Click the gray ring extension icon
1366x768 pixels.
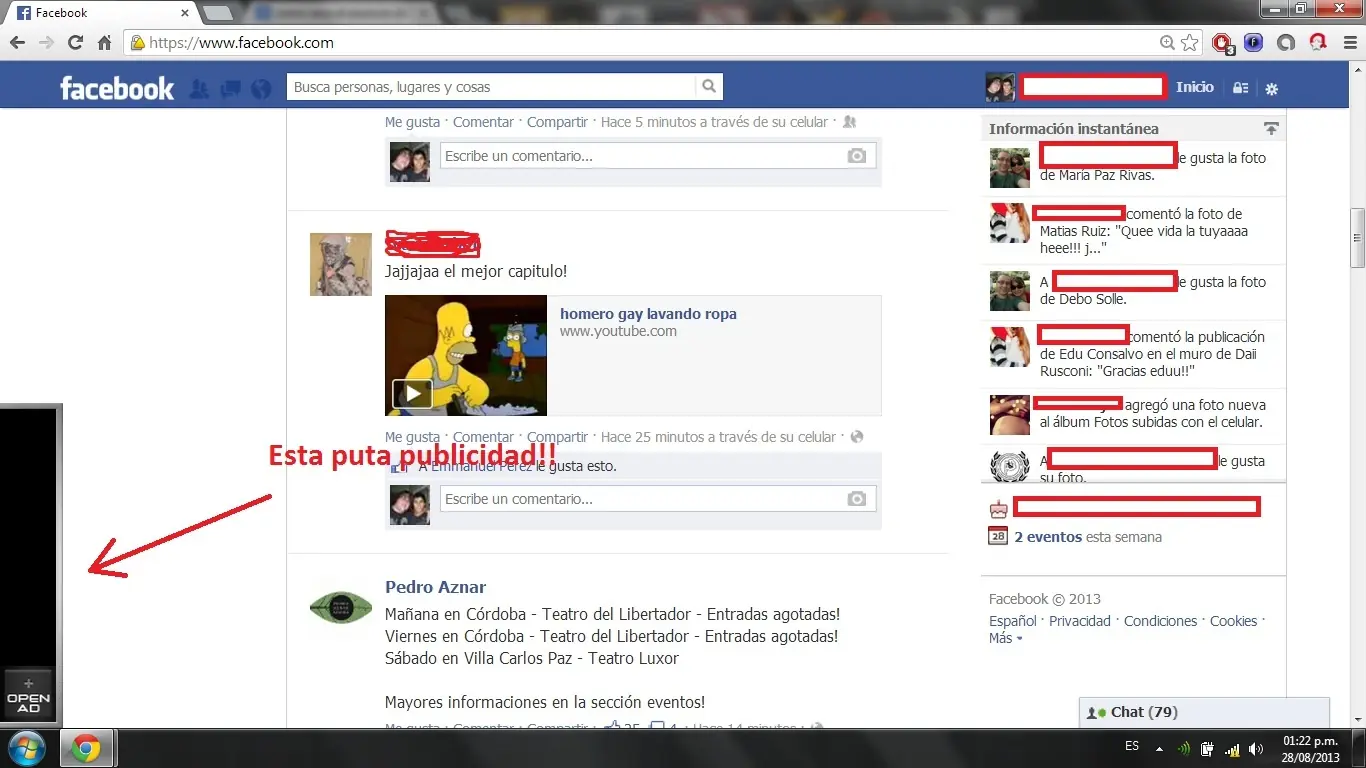[1286, 43]
